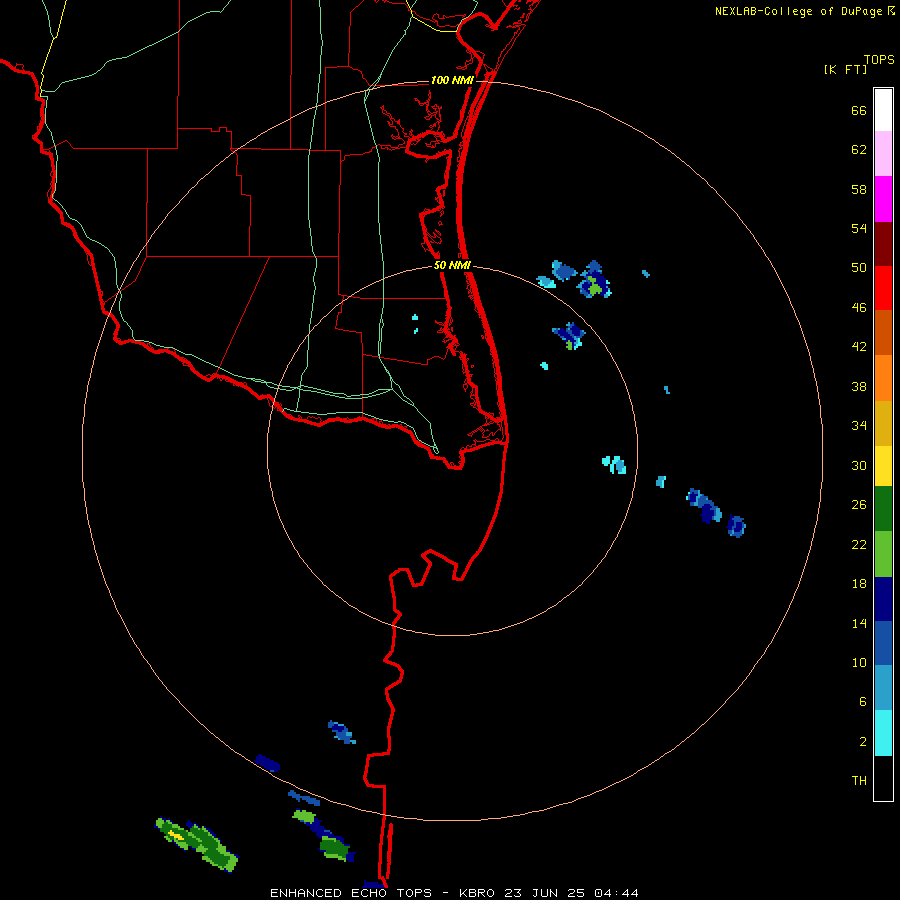Screen dimensions: 900x900
Task: Click the '10' legend value
Action: (859, 662)
